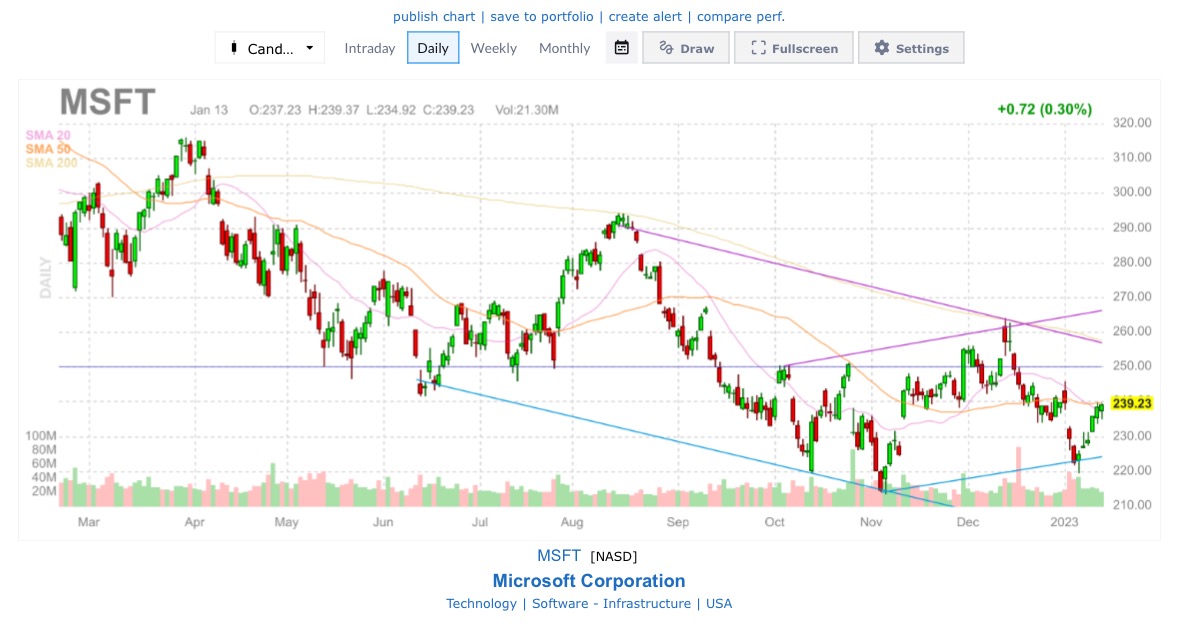The height and width of the screenshot is (624, 1179).
Task: Open the Software - Infrastructure industry link
Action: click(611, 604)
